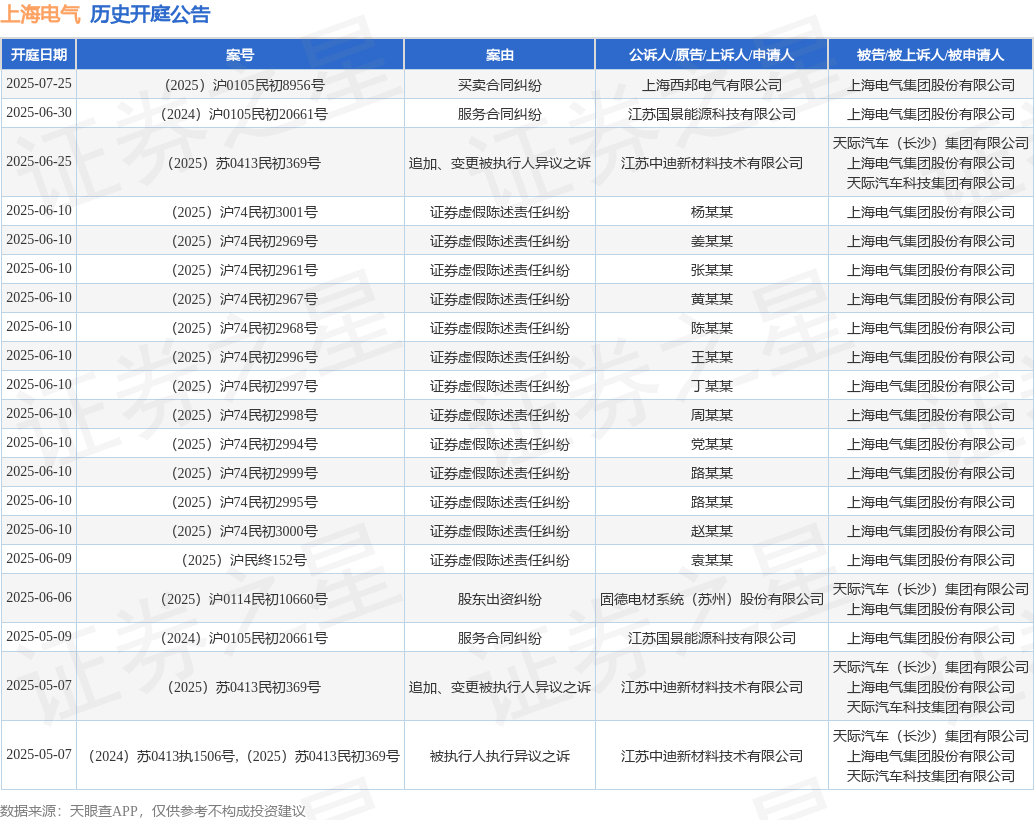Click the 案由 column header
The width and height of the screenshot is (1034, 820).
coord(499,55)
